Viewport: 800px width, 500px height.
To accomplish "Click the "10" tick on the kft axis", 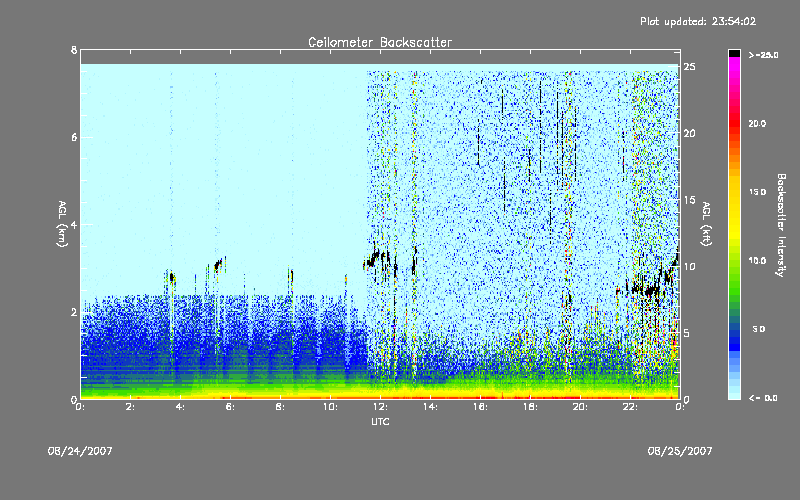I will 689,266.
